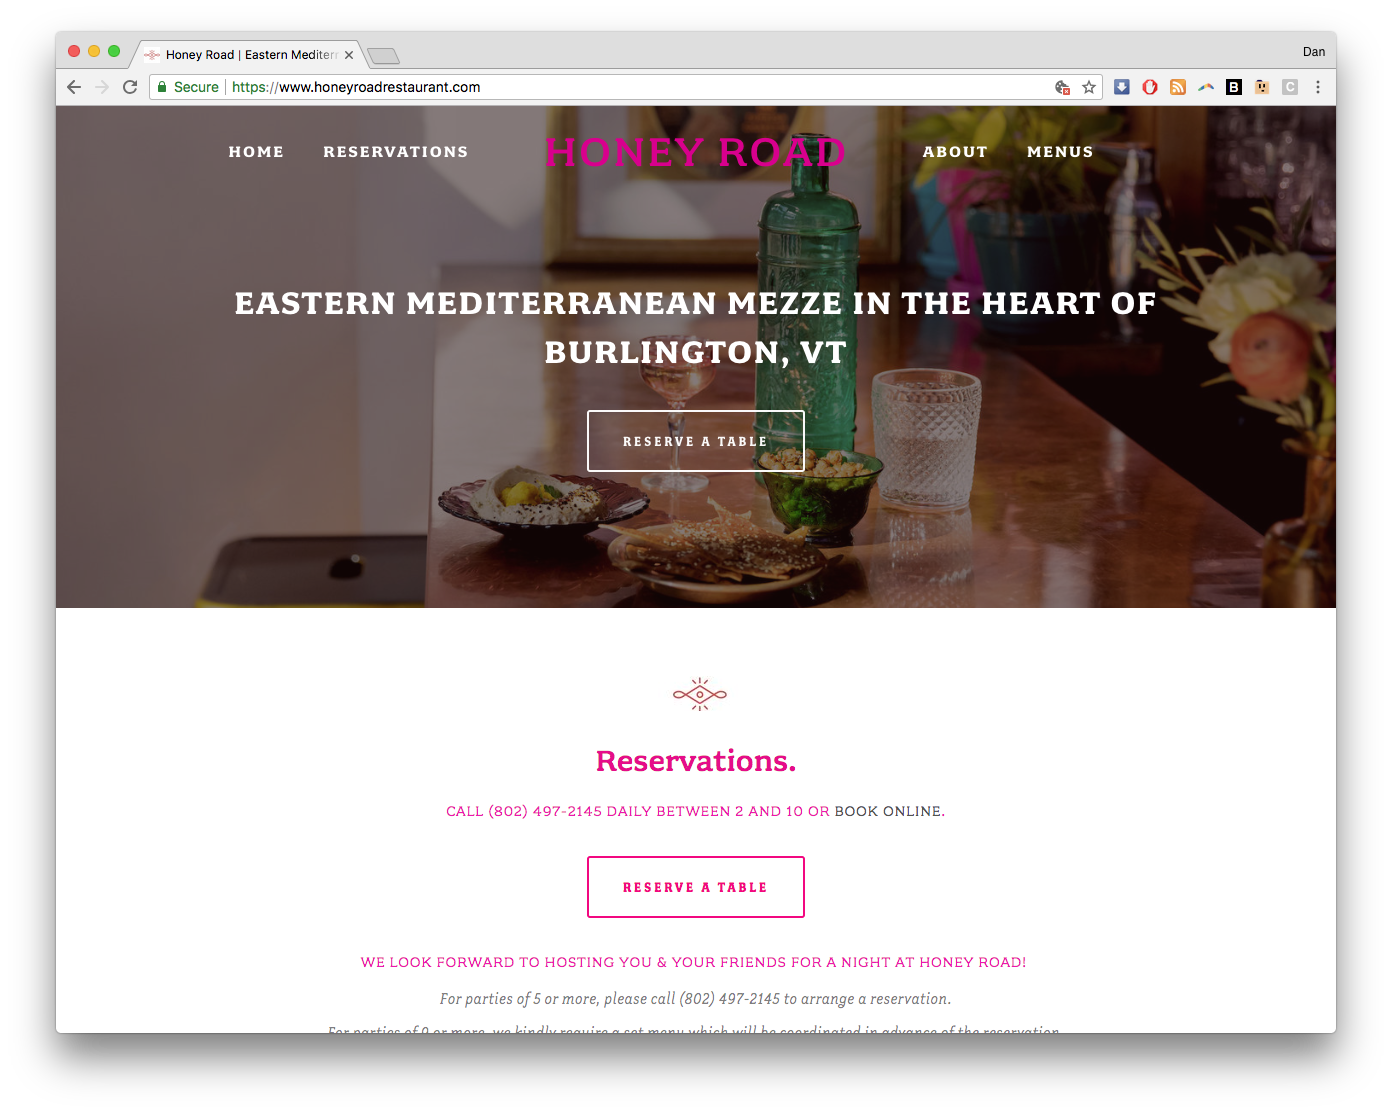View the Secure site information padlock
1392x1113 pixels.
point(187,87)
